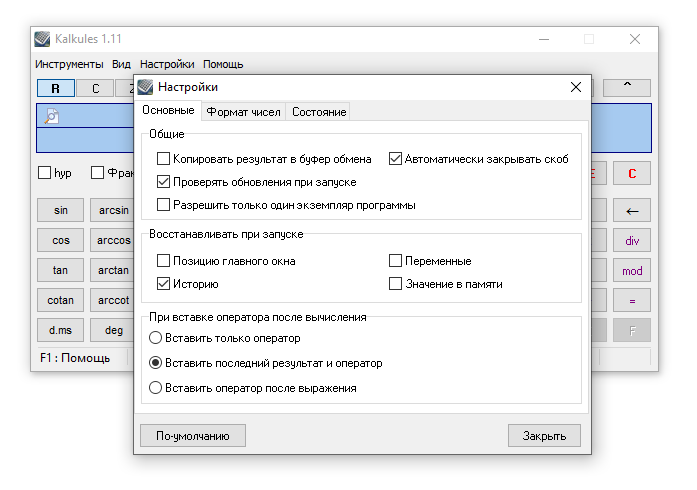The image size is (697, 490).
Task: Click the red C clear button
Action: pyautogui.click(x=632, y=173)
